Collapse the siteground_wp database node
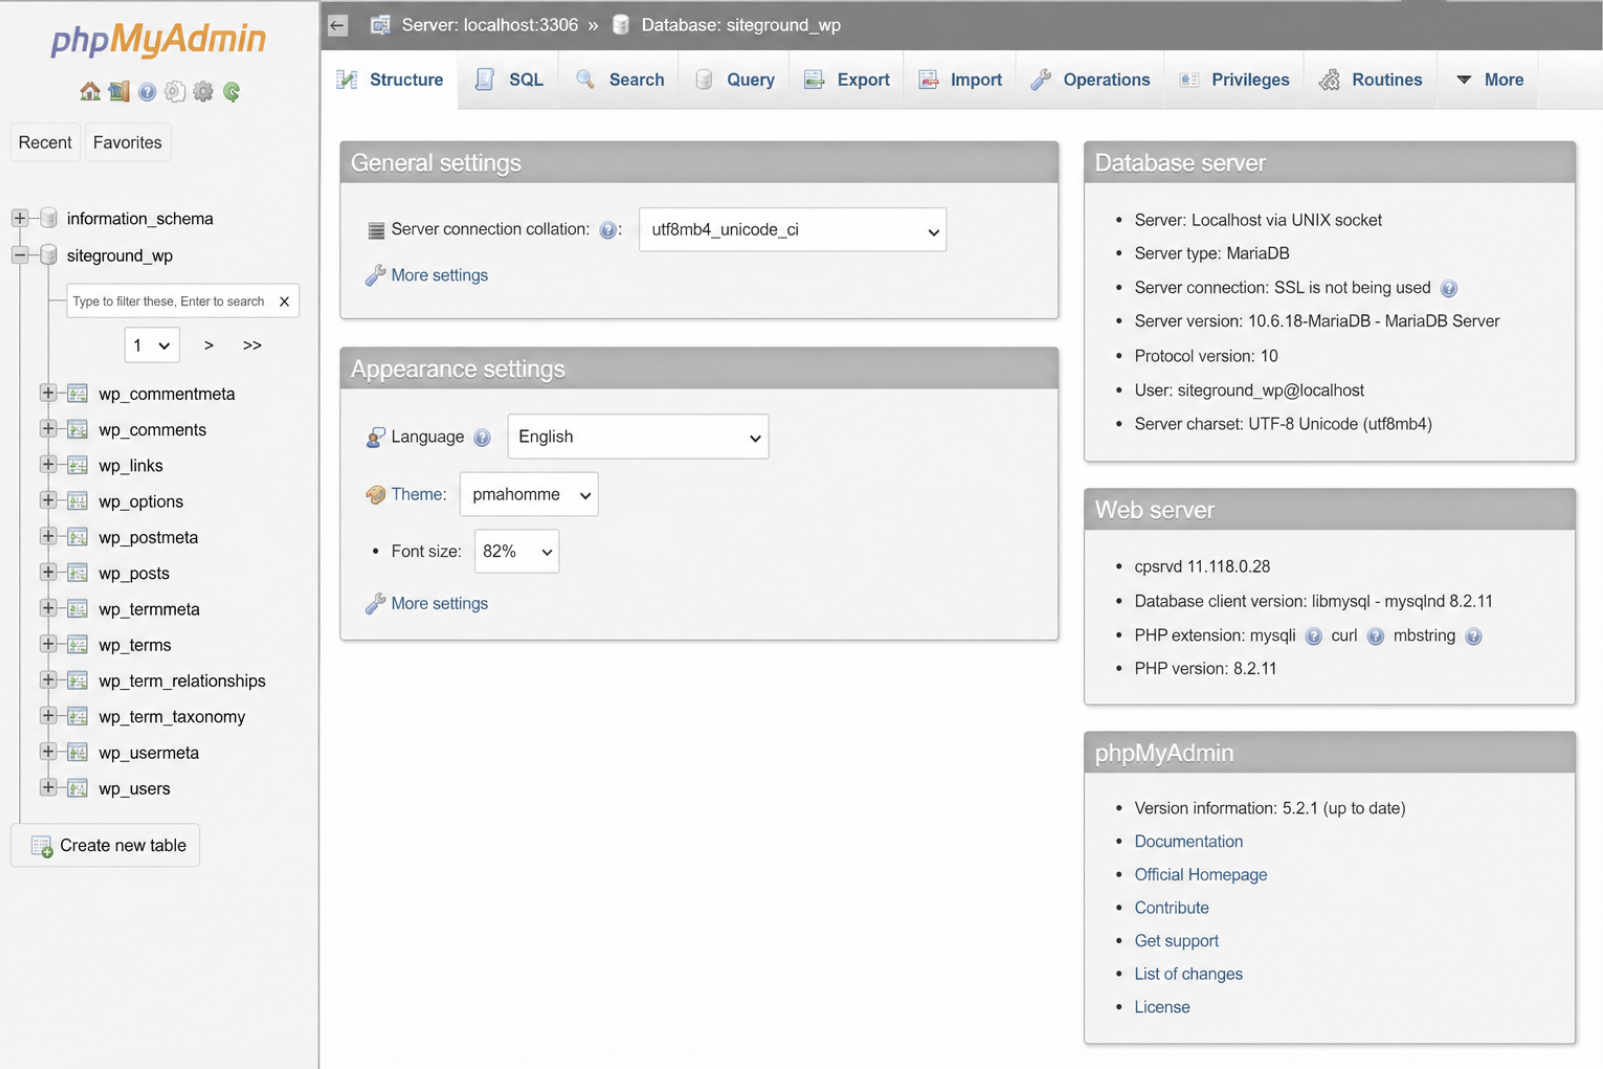This screenshot has height=1069, width=1603. [19, 255]
